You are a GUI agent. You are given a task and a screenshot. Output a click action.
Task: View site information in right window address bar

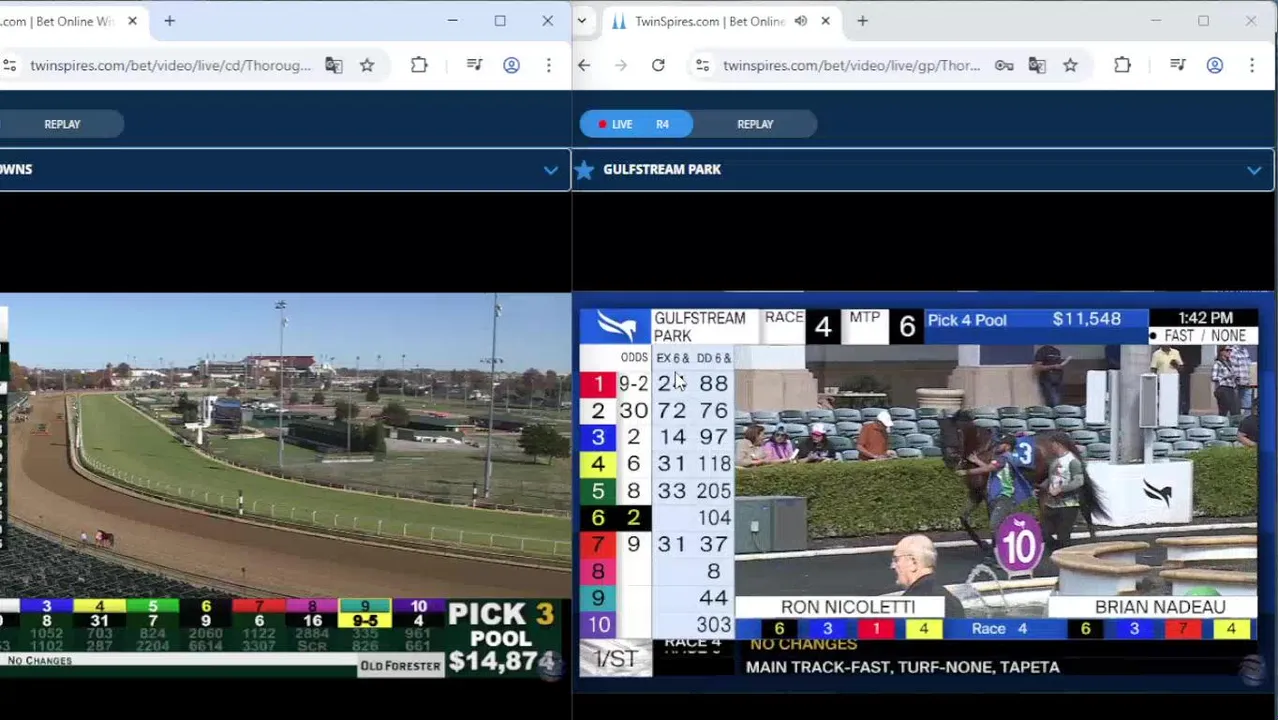coord(702,65)
